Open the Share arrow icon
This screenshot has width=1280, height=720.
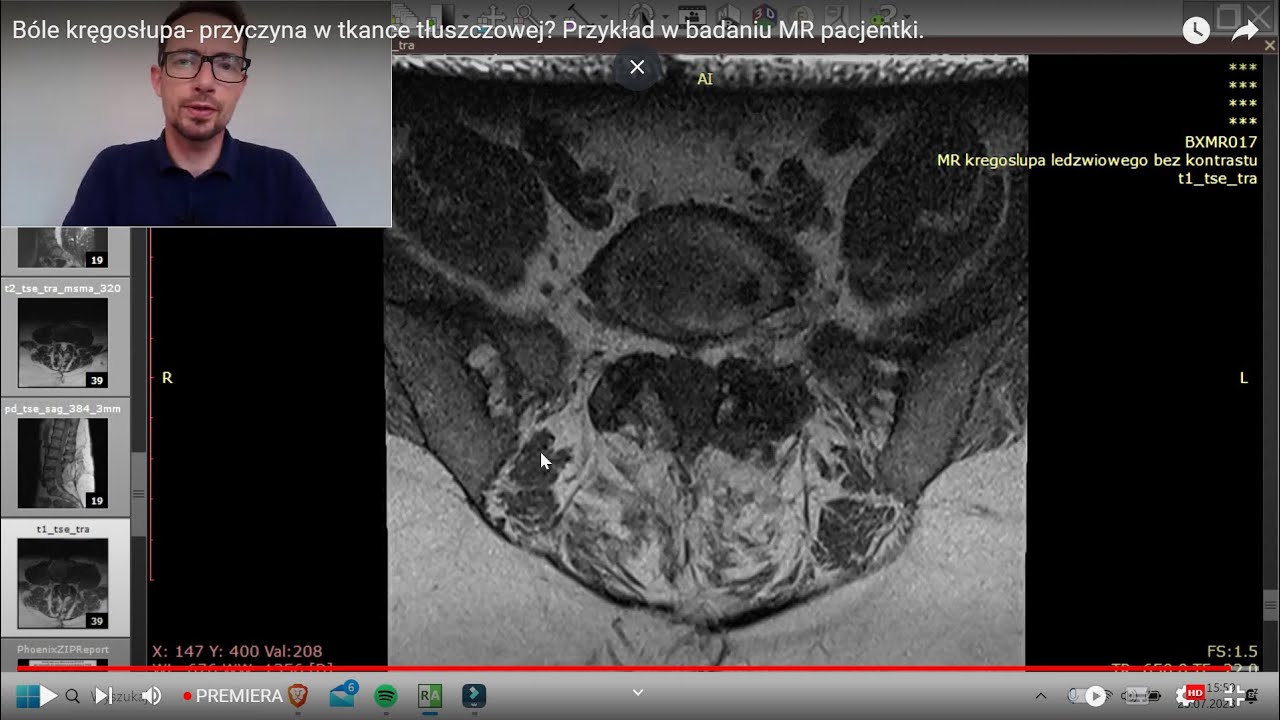click(1245, 31)
